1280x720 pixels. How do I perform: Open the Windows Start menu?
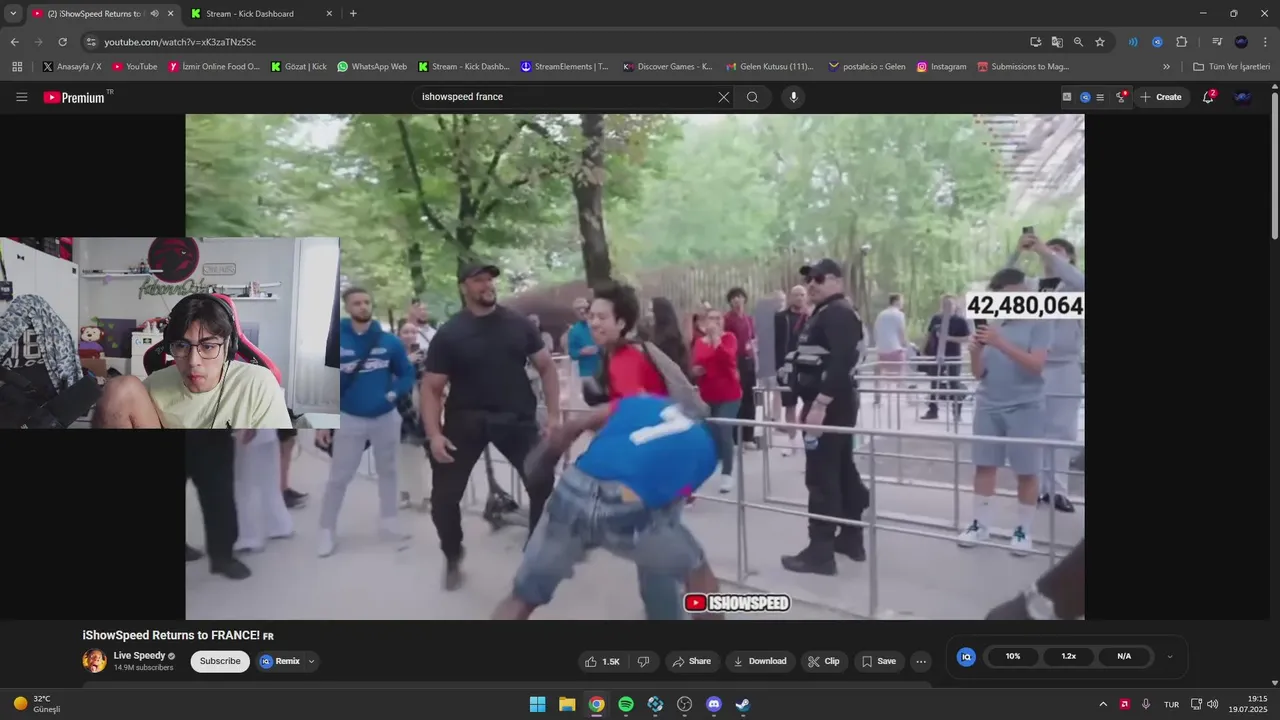[537, 704]
